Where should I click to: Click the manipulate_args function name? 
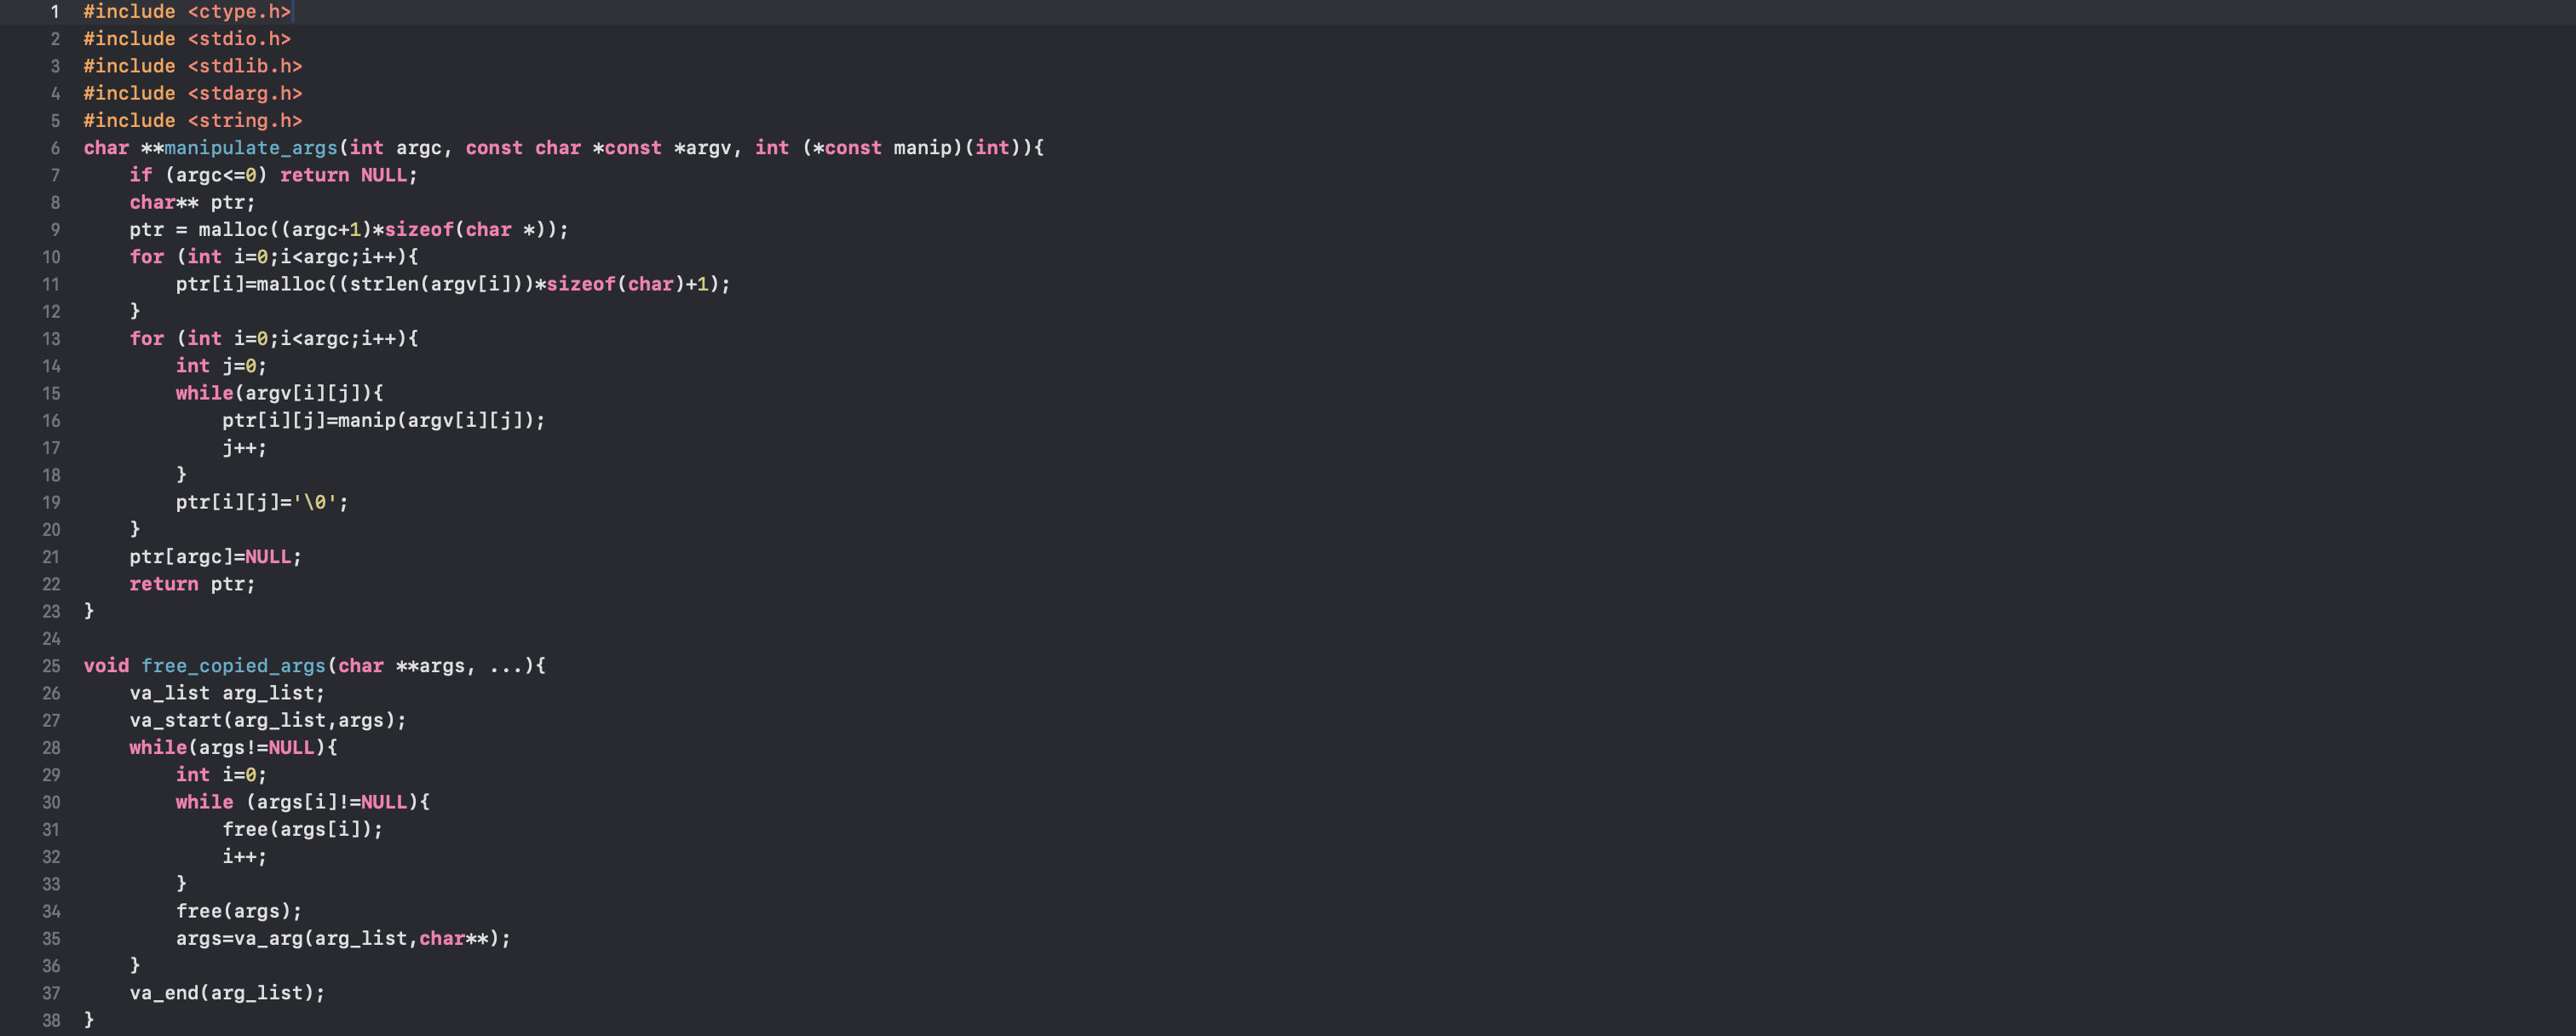pyautogui.click(x=251, y=148)
